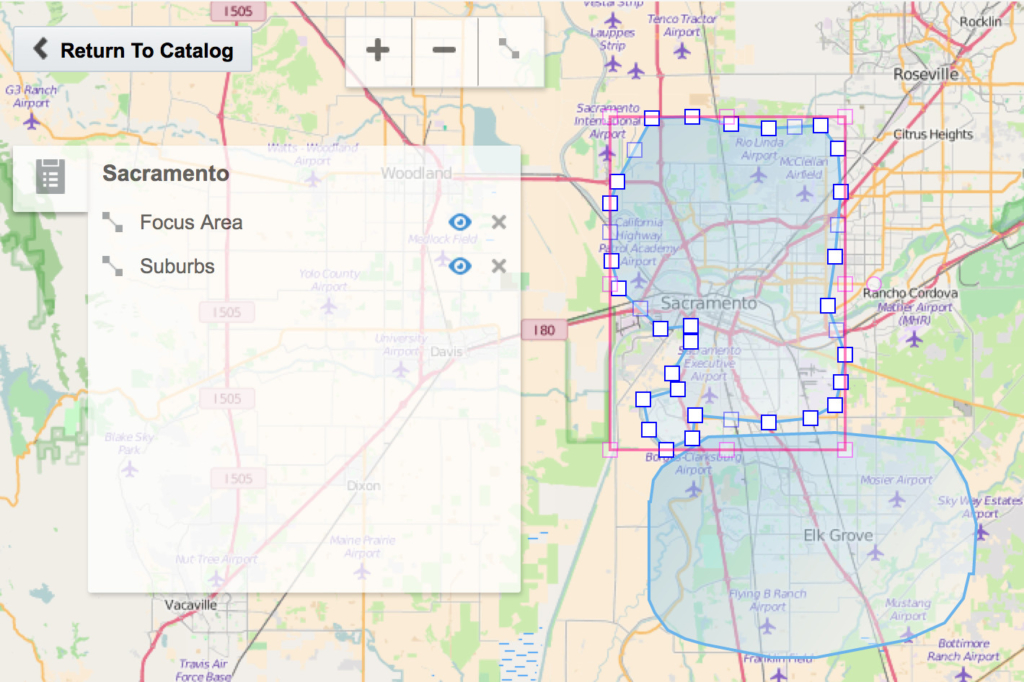Select the draw shape tool in map toolbar
Viewport: 1024px width, 682px height.
(510, 50)
